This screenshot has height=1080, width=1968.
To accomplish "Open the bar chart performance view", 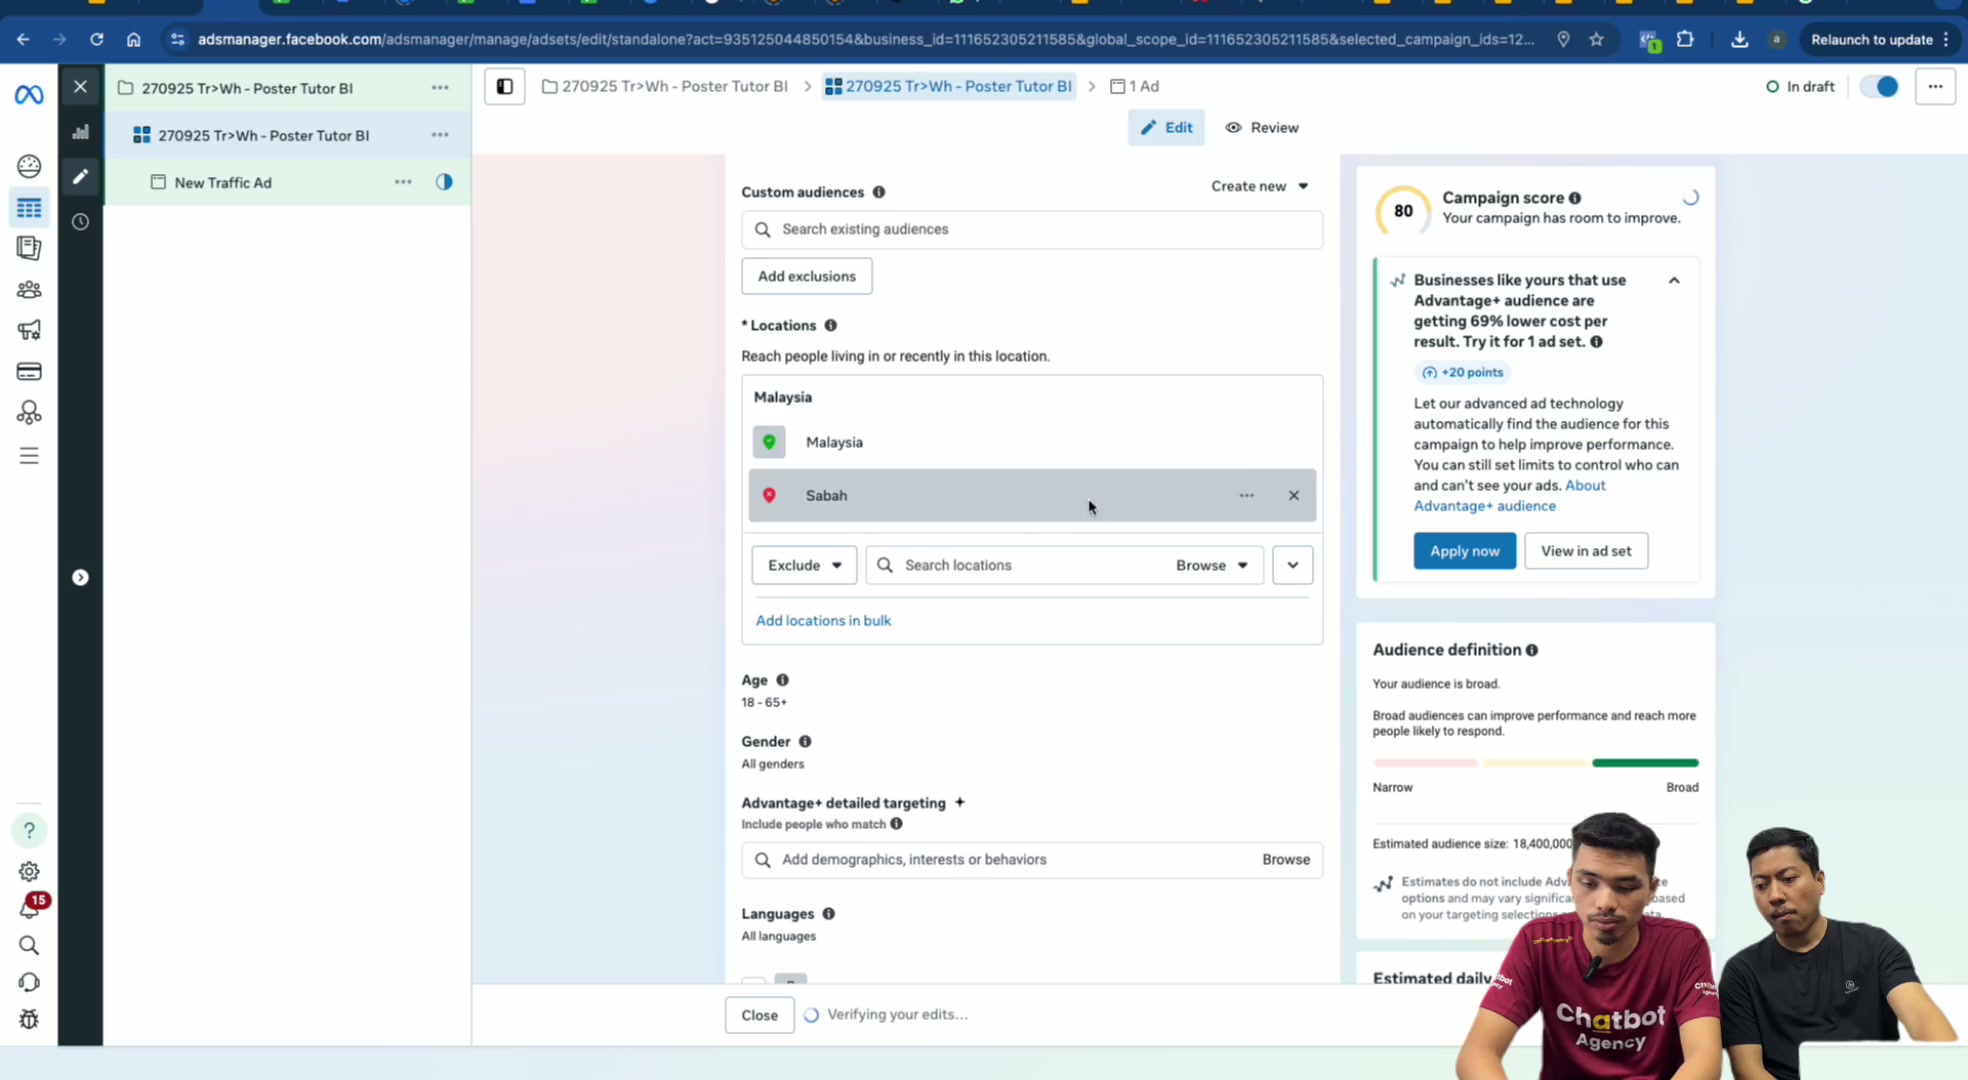I will [x=80, y=132].
